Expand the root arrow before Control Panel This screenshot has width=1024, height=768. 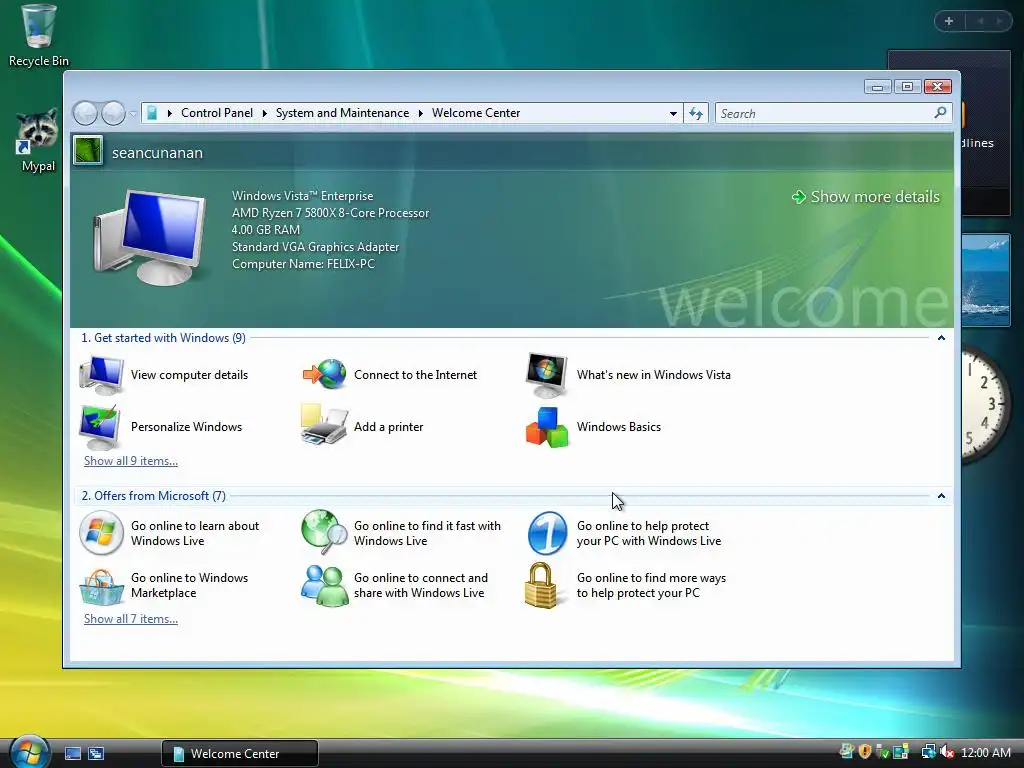170,114
